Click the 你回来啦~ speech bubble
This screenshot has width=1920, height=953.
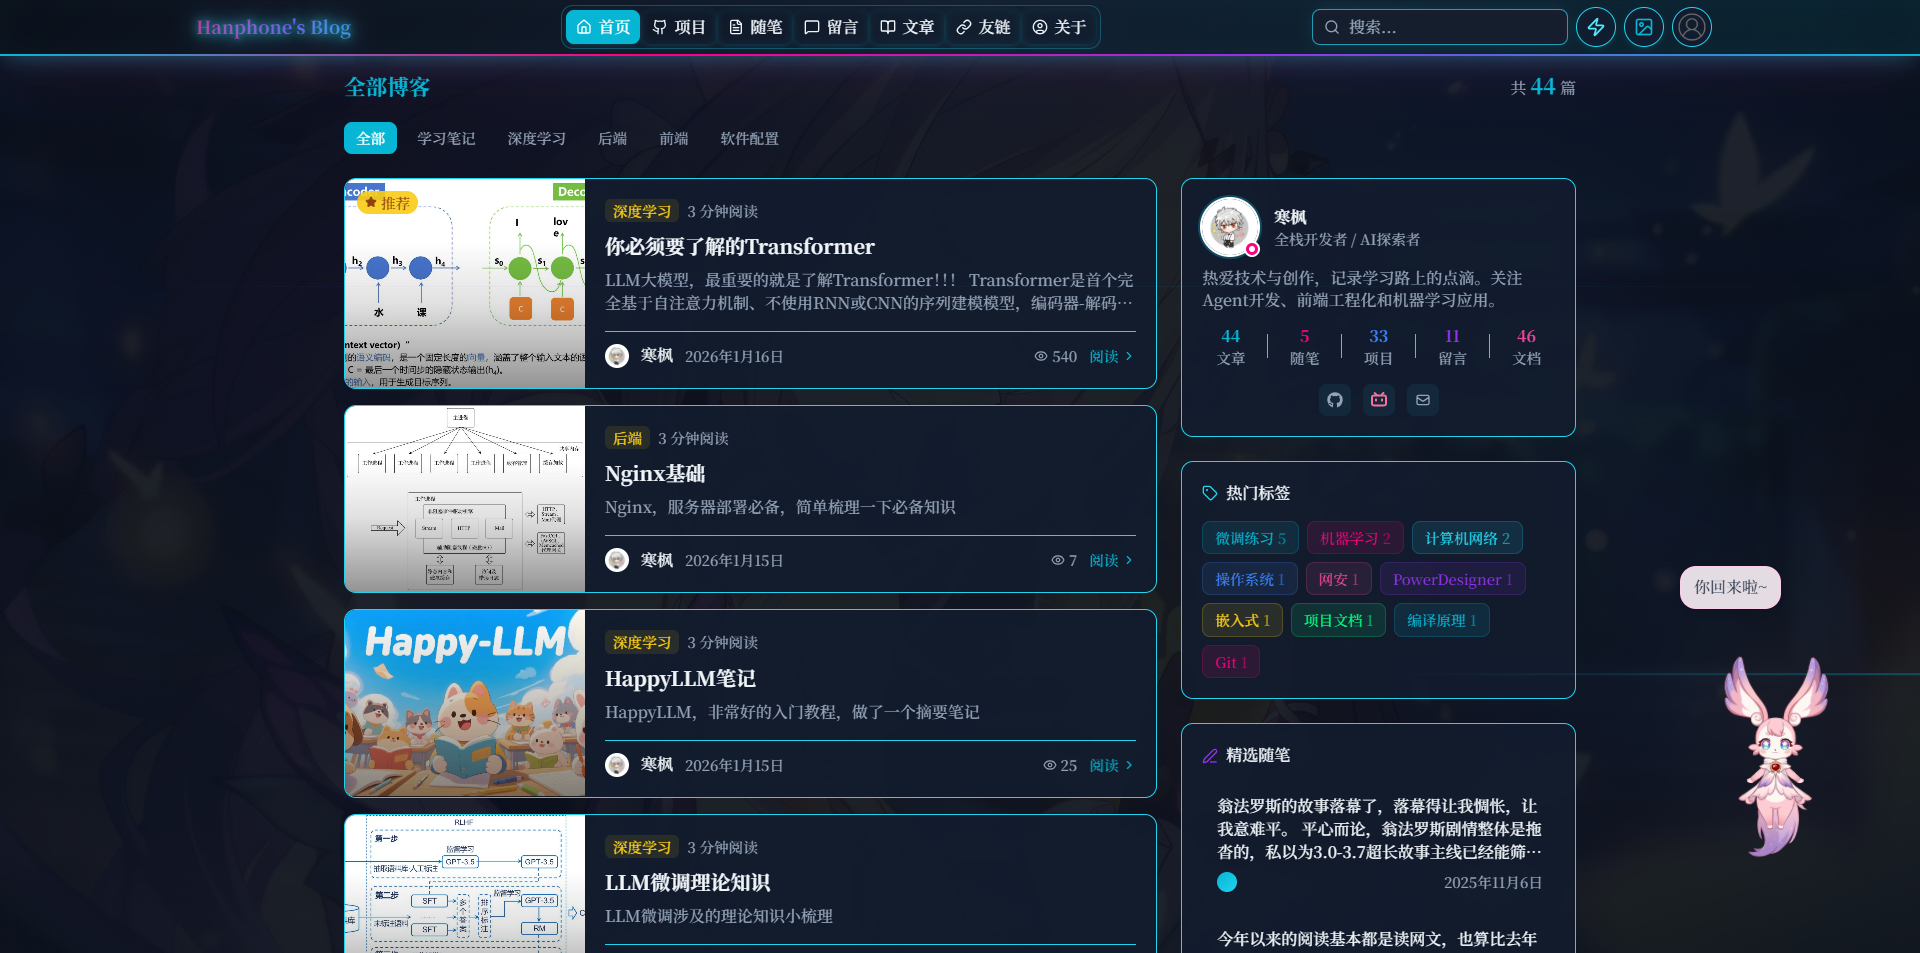pyautogui.click(x=1730, y=587)
